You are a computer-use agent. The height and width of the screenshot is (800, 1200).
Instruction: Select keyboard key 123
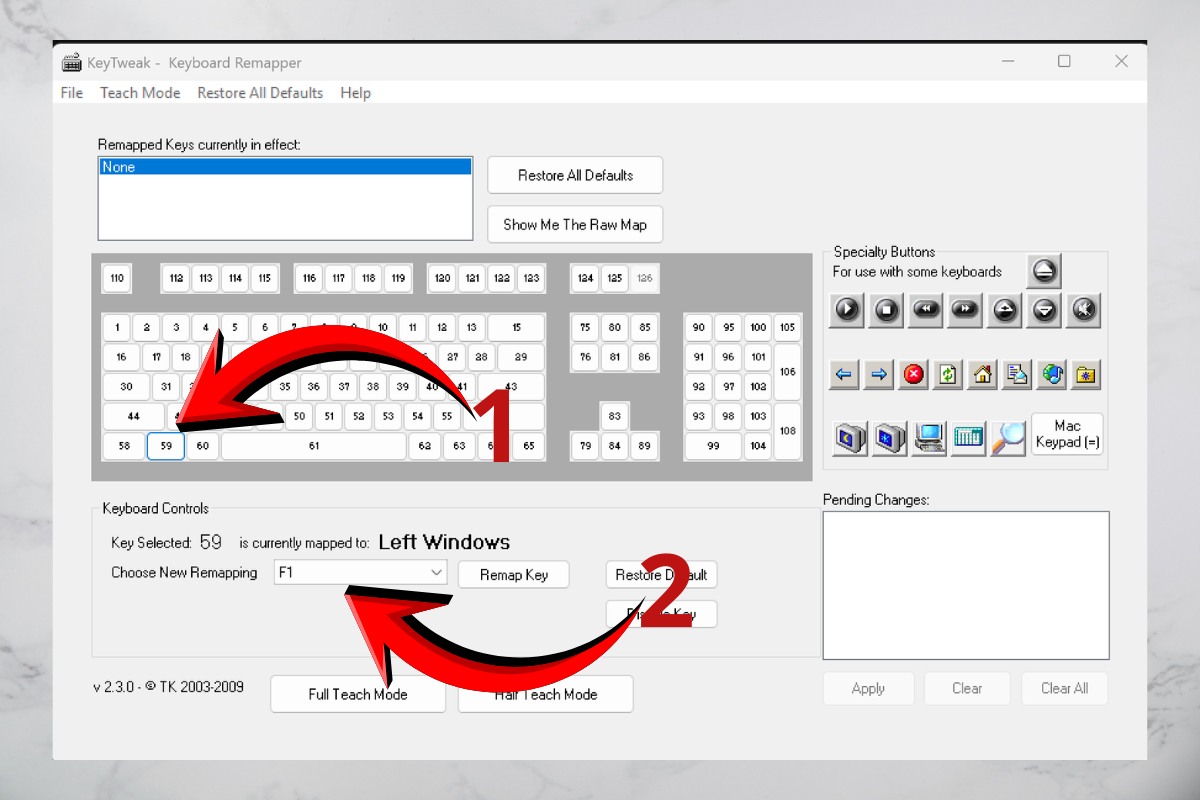(x=531, y=278)
